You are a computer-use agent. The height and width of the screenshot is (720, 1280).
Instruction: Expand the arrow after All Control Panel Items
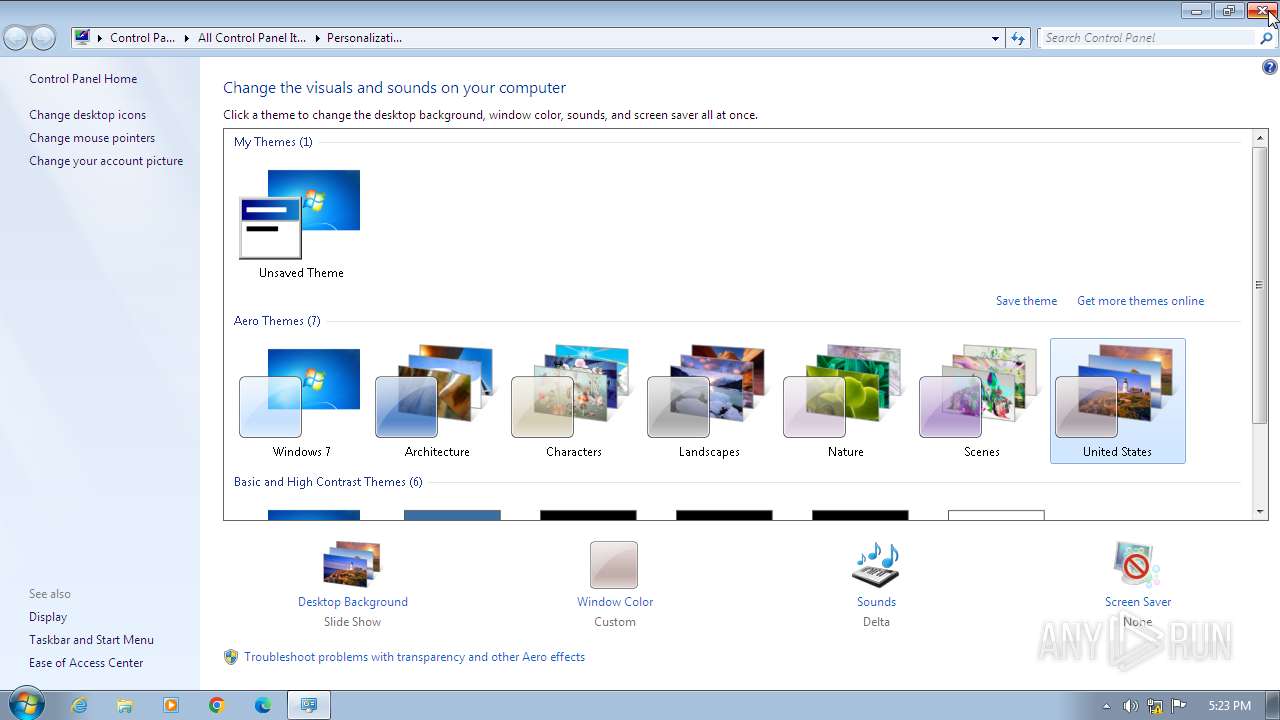tap(317, 38)
